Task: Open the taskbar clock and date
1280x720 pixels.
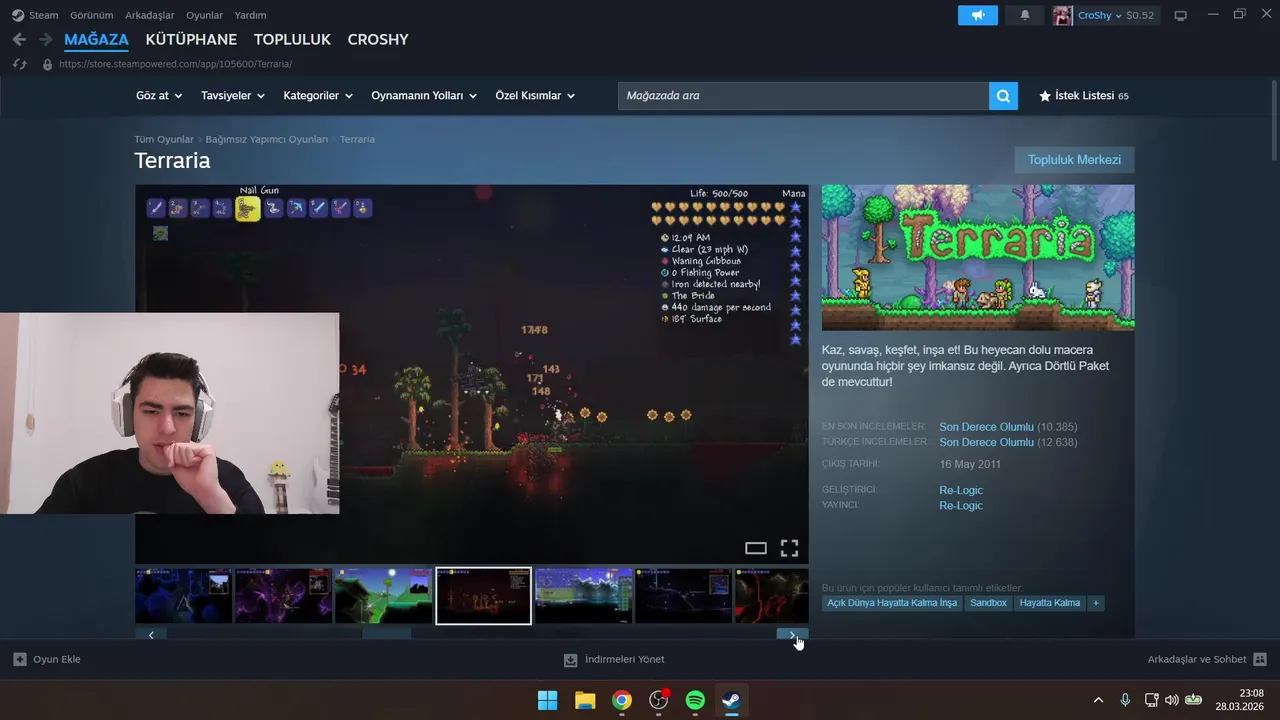Action: pyautogui.click(x=1239, y=700)
